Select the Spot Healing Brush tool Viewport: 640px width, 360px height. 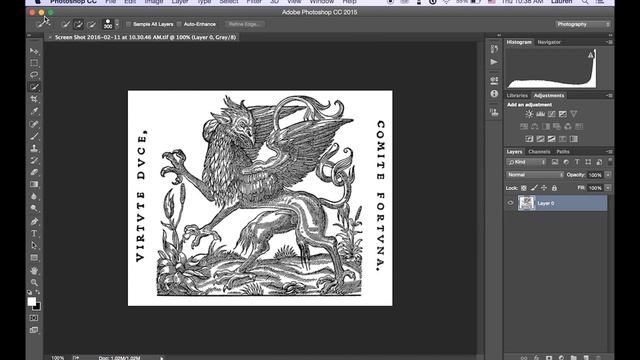[34, 124]
